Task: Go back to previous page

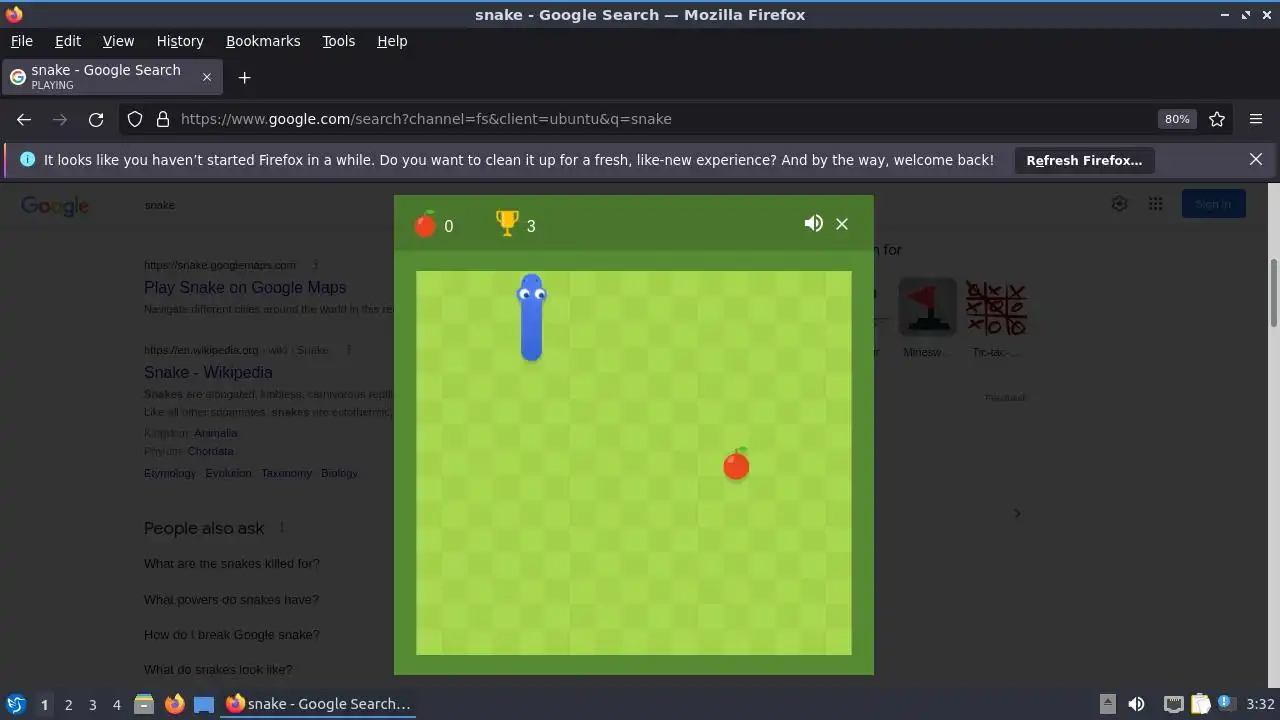Action: [24, 119]
